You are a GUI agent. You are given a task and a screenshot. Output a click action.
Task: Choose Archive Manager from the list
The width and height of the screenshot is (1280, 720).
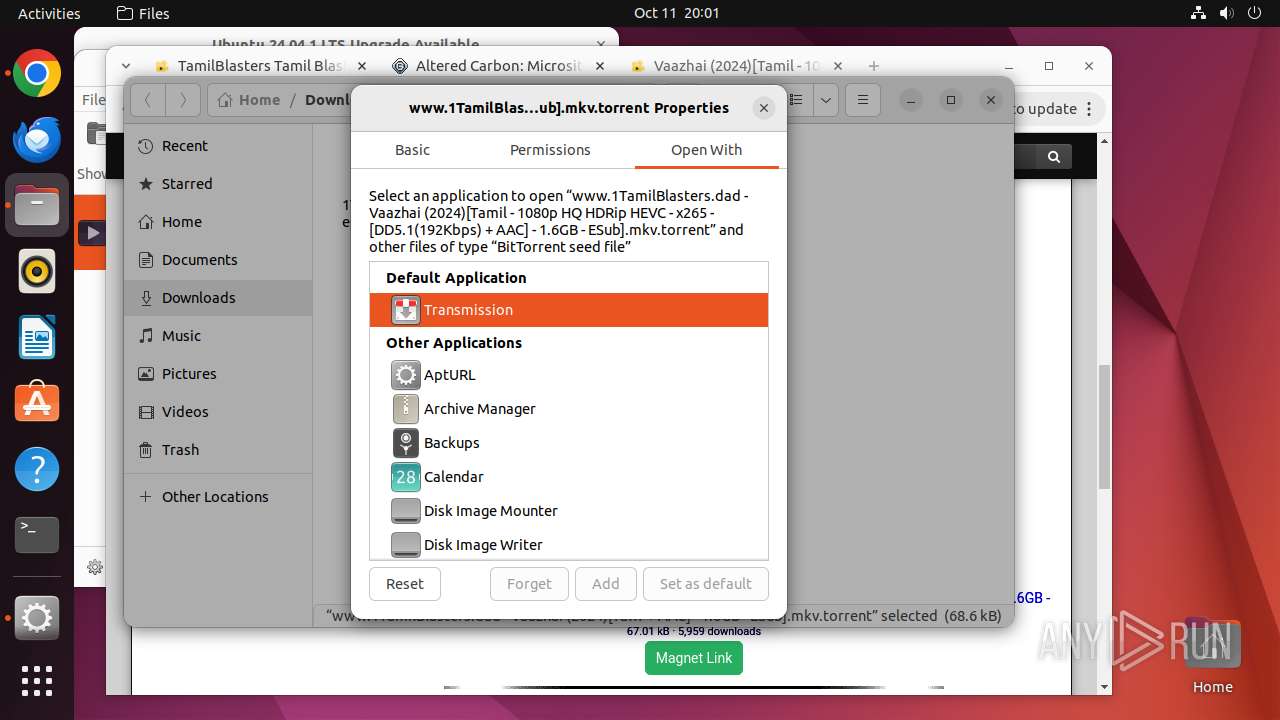(569, 409)
